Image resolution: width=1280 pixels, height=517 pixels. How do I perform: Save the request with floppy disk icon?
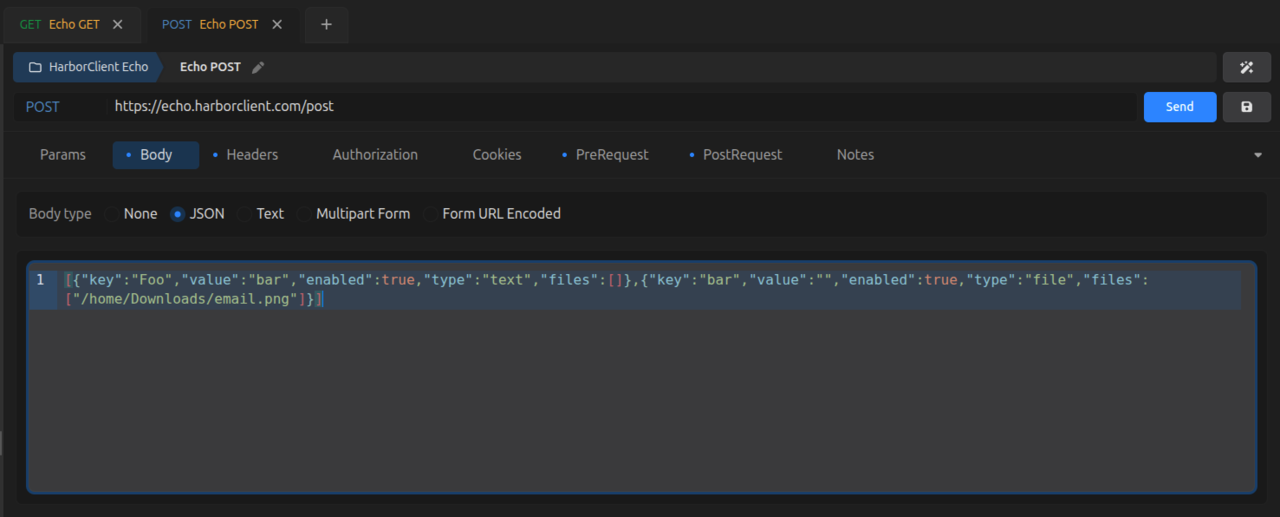pyautogui.click(x=1247, y=107)
